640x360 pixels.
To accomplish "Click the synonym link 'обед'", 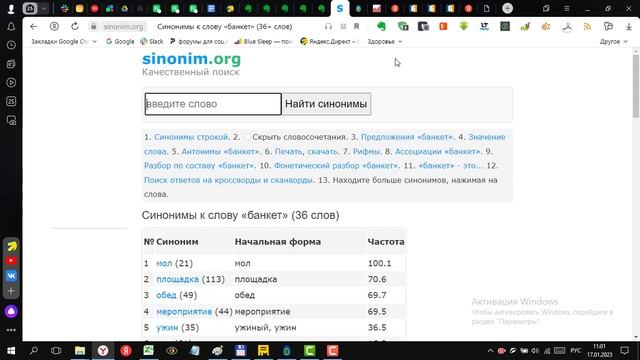I will [167, 296].
